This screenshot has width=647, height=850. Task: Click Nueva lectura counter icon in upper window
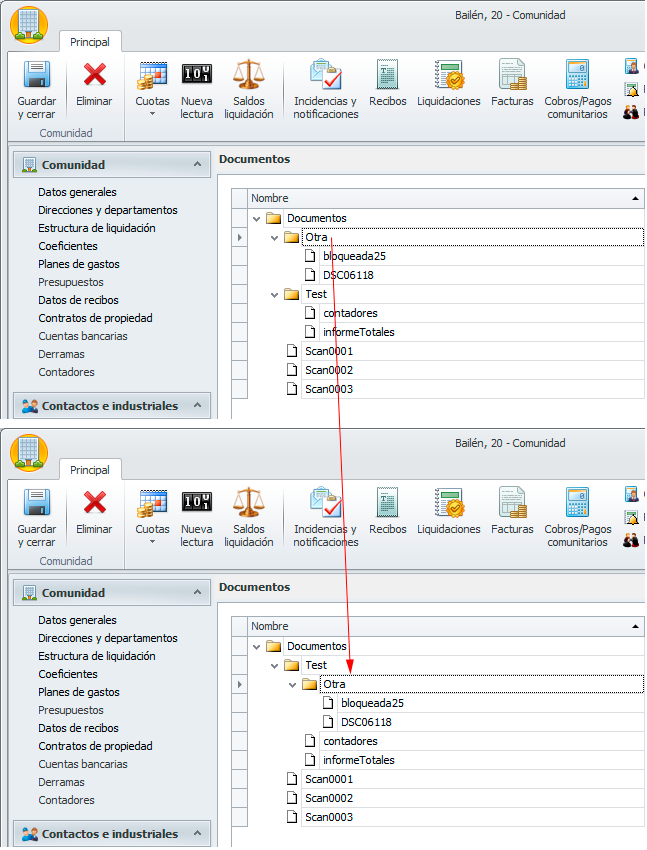click(x=197, y=73)
